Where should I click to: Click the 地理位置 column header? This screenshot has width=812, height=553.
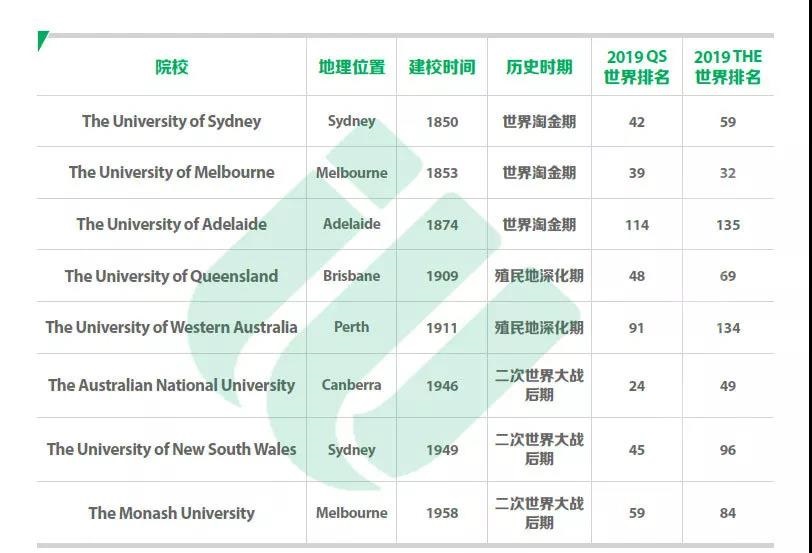[x=352, y=67]
